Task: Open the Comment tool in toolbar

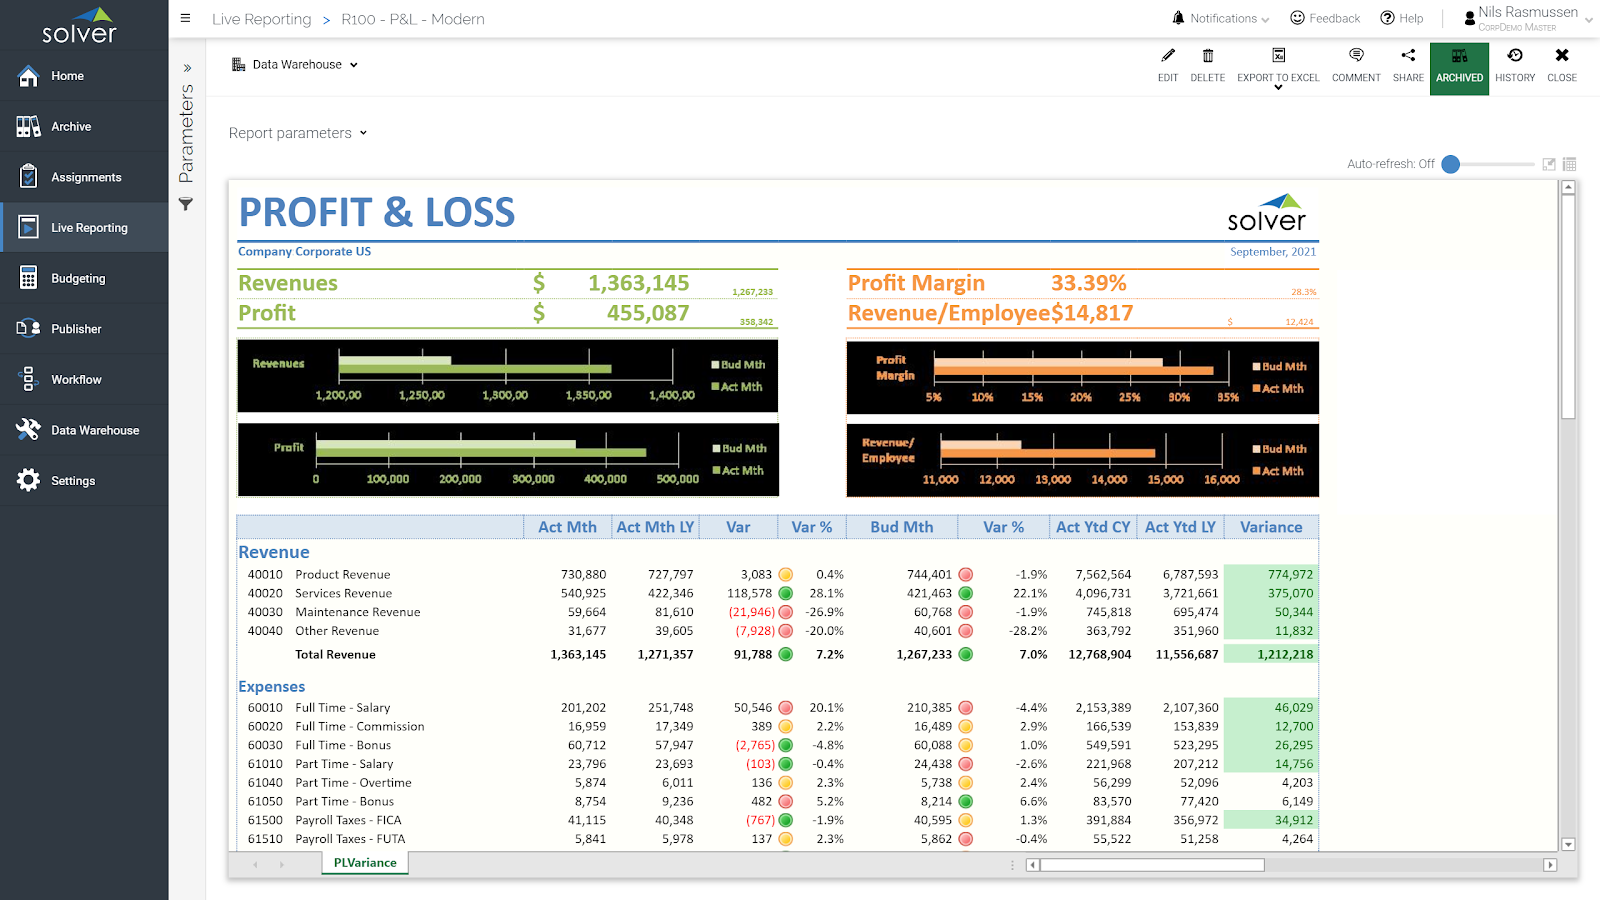Action: (1355, 56)
